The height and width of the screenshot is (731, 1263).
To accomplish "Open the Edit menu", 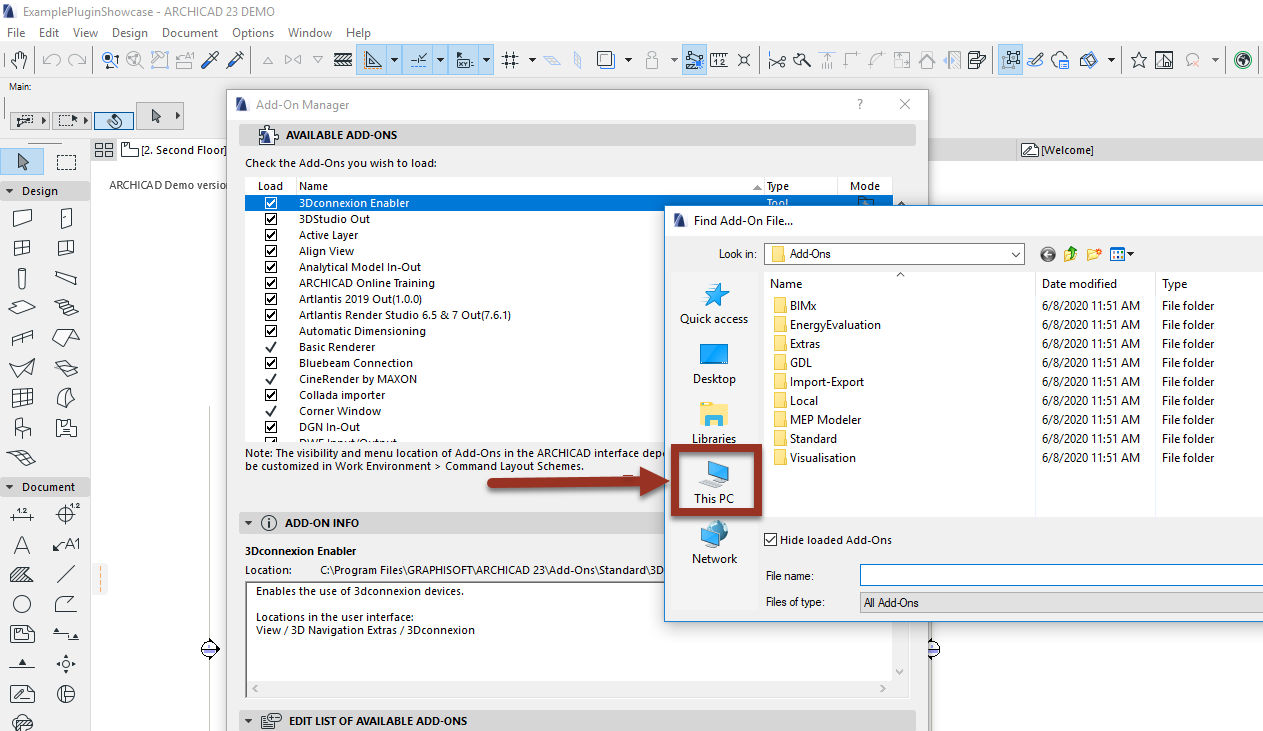I will [49, 33].
